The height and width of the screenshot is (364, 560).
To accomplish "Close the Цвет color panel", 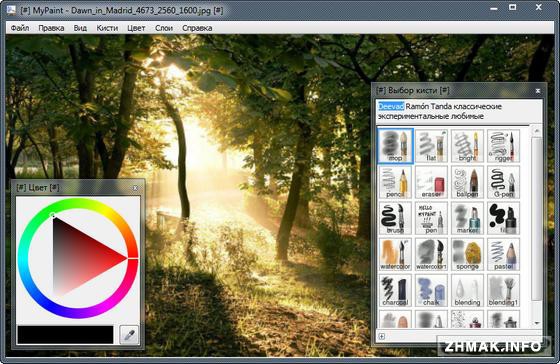I will [x=135, y=188].
